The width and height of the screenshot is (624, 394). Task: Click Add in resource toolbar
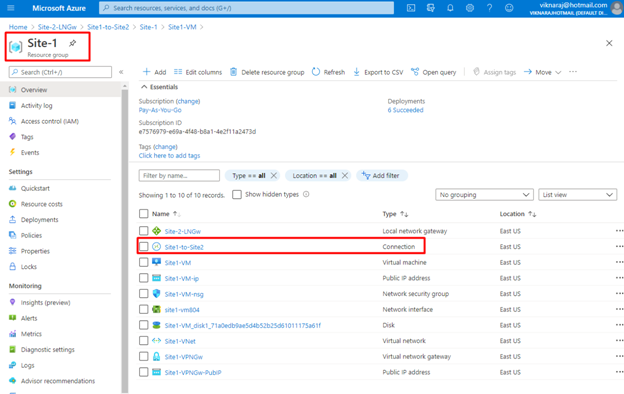pos(154,72)
